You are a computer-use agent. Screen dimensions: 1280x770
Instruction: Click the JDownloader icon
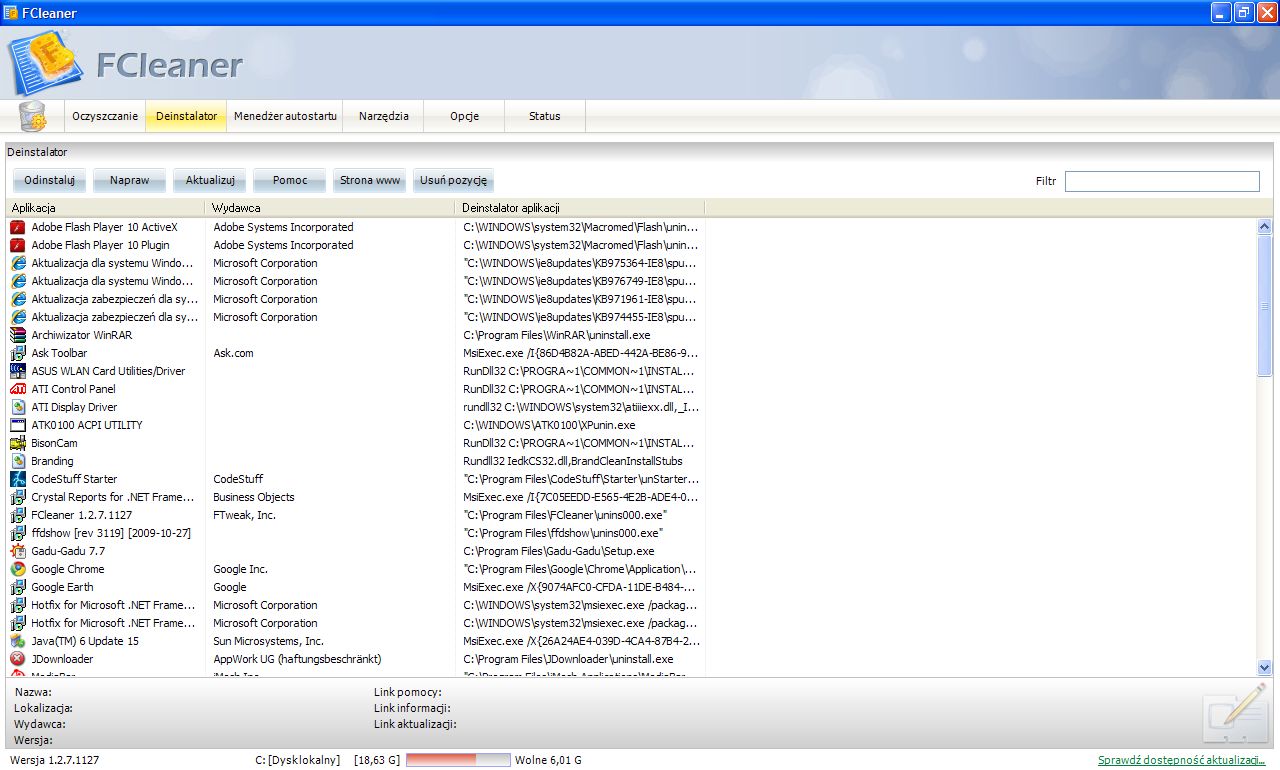18,659
